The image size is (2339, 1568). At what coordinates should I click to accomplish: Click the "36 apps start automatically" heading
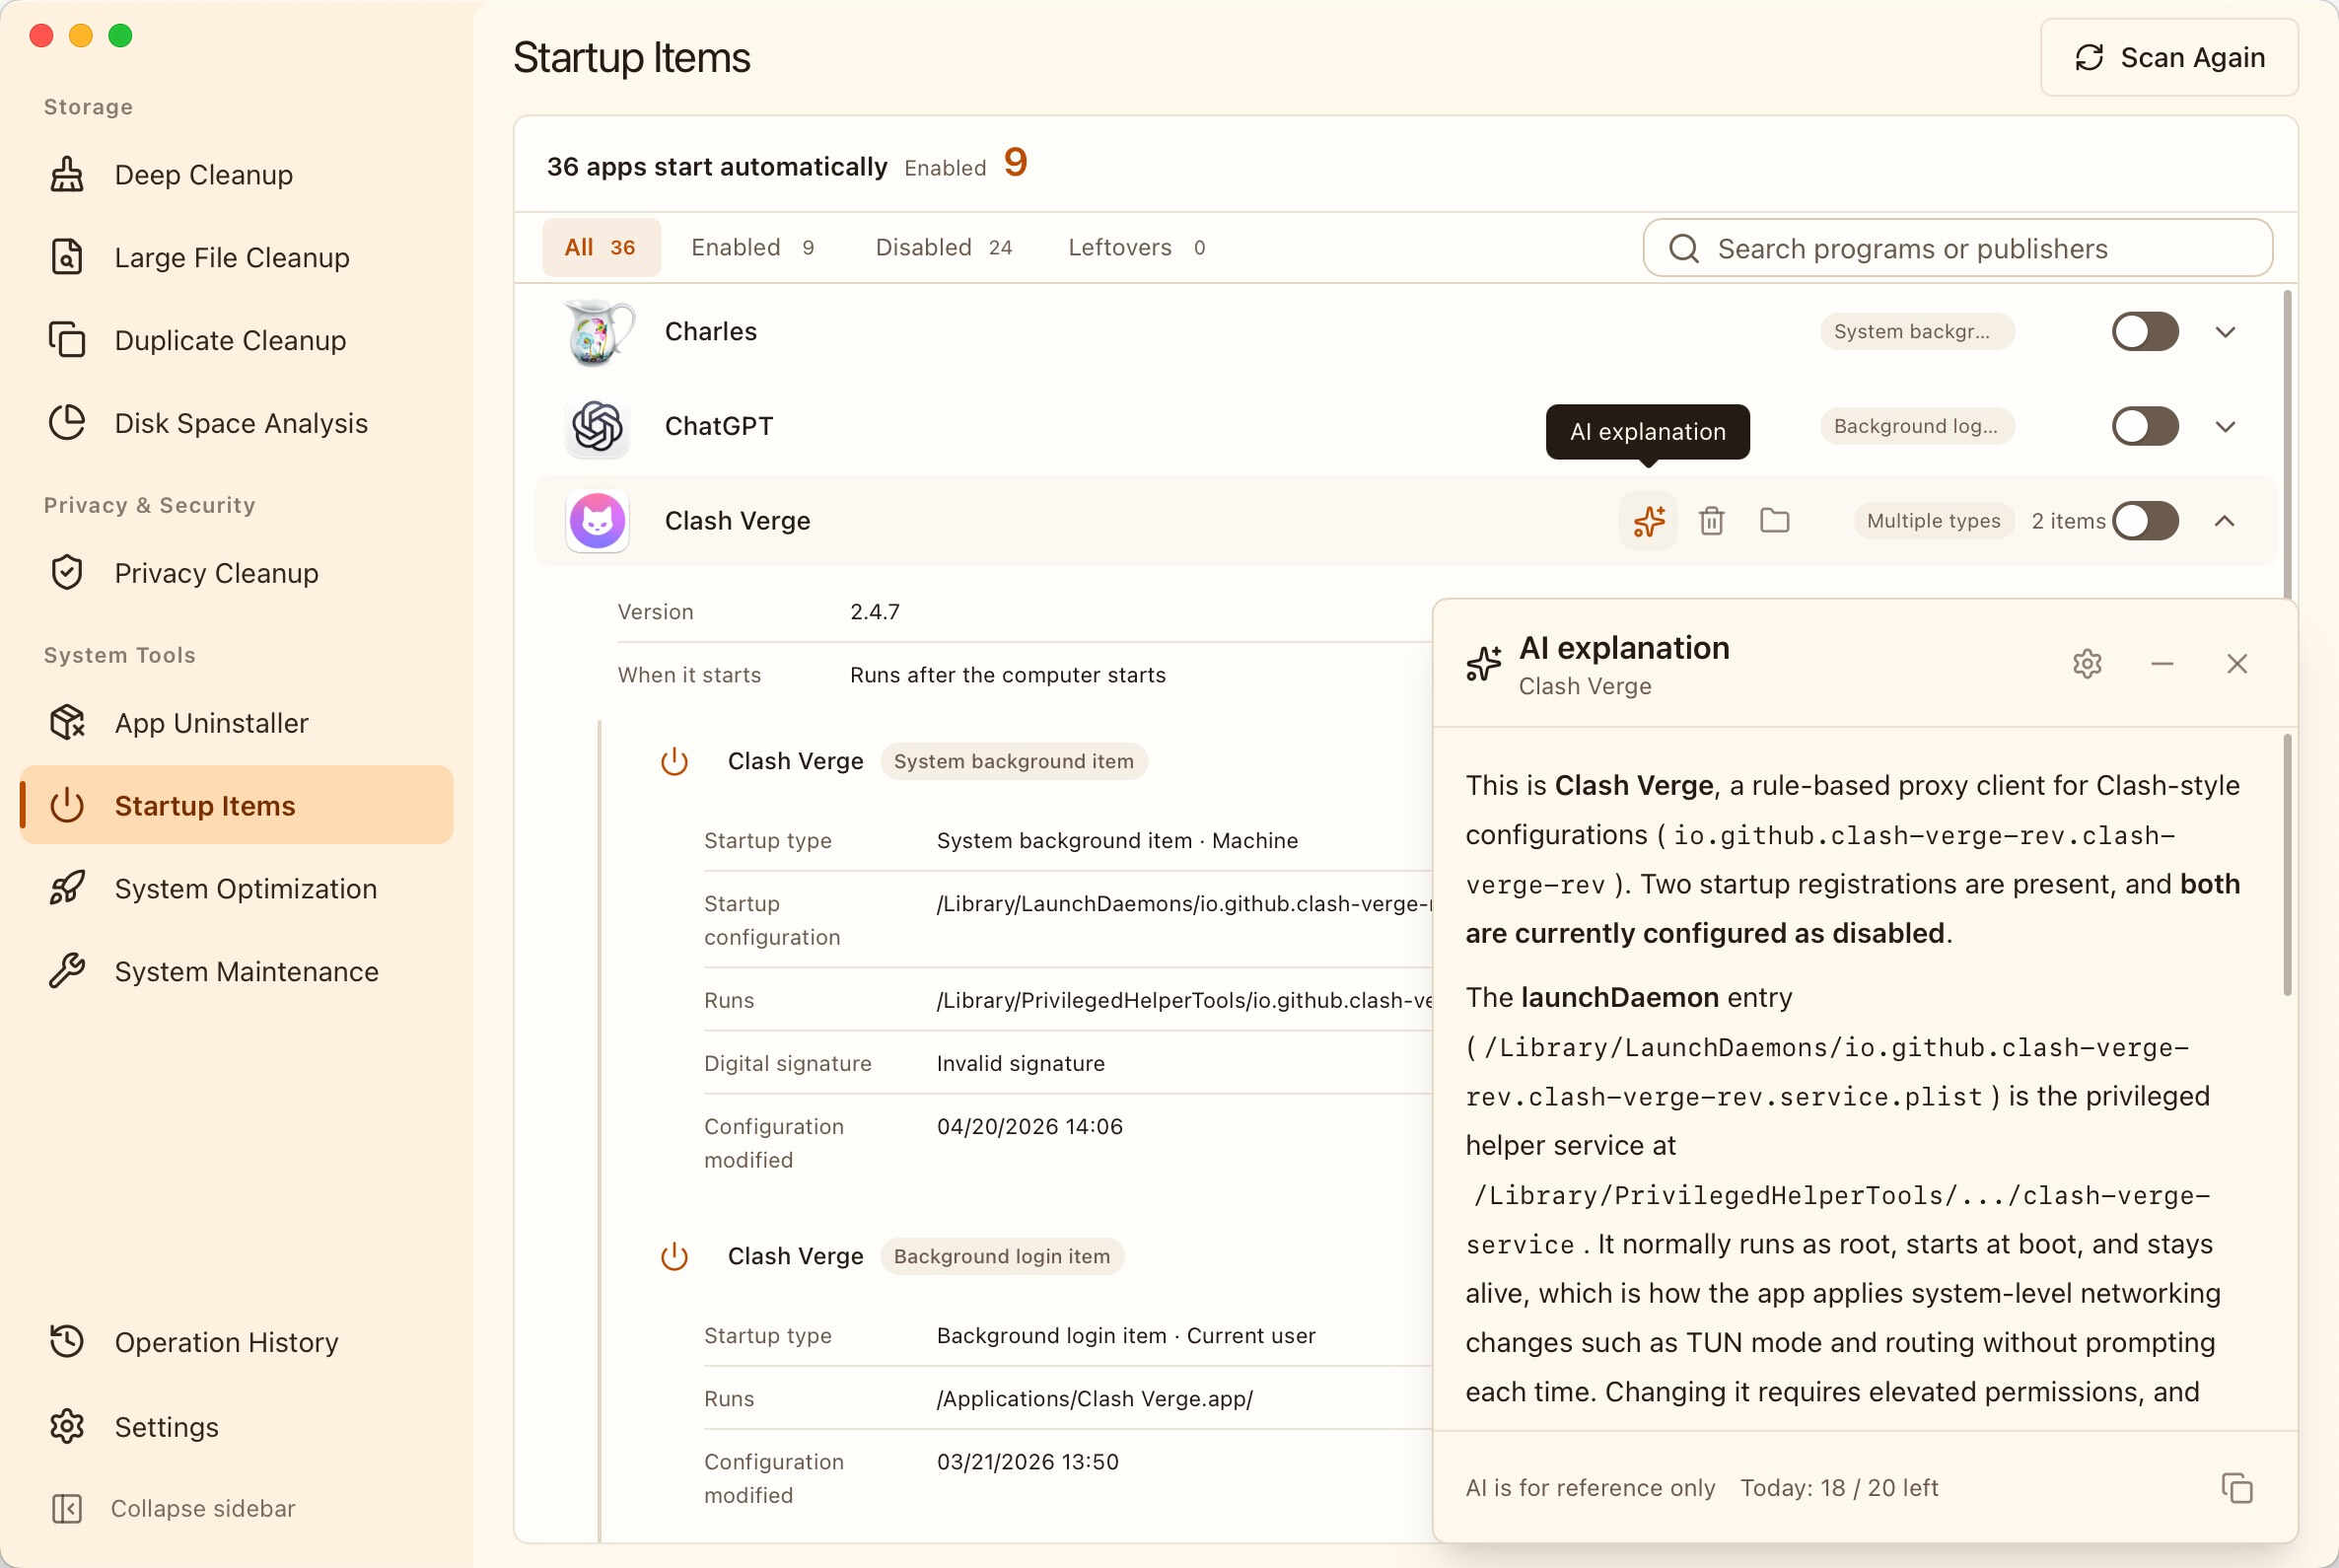pyautogui.click(x=716, y=166)
